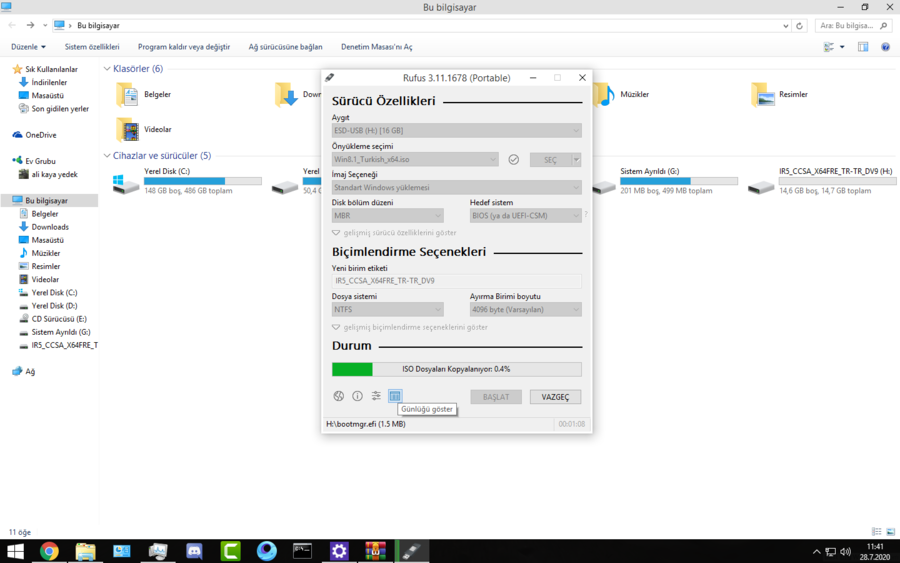Screen dimensions: 900x563
Task: Select the Müzikler folder in main pane
Action: click(x=621, y=95)
